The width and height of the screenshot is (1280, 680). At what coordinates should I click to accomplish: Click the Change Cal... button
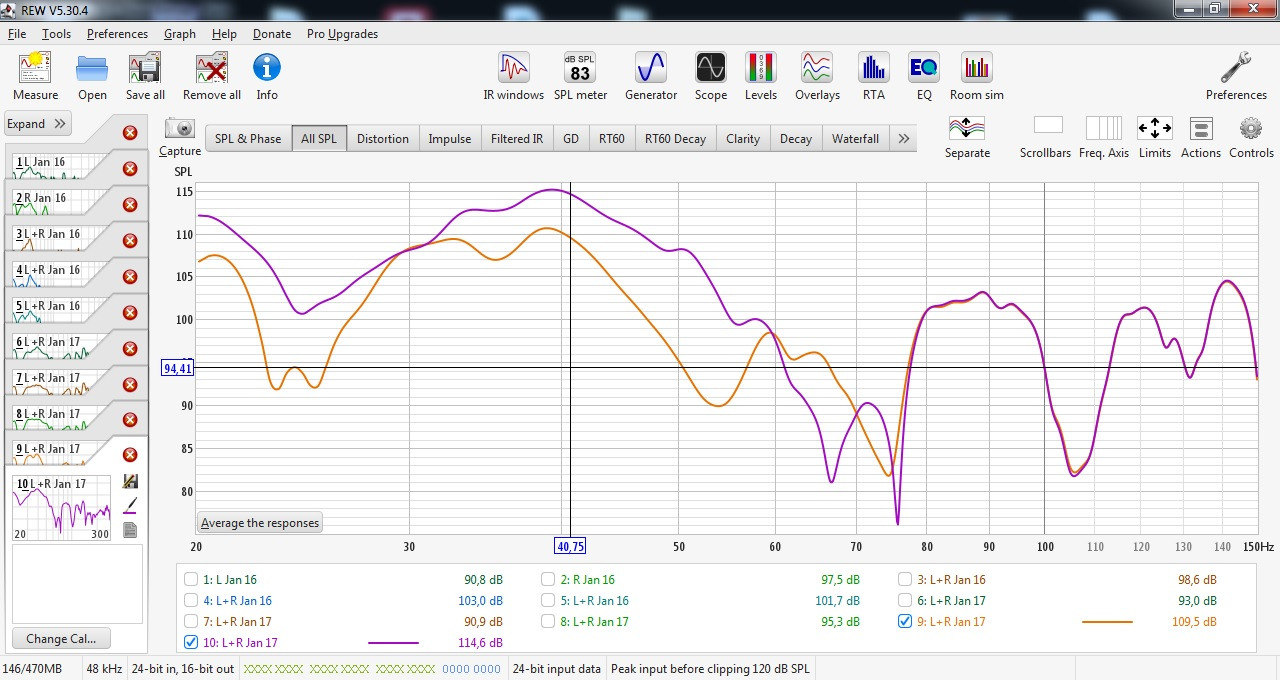pyautogui.click(x=61, y=639)
